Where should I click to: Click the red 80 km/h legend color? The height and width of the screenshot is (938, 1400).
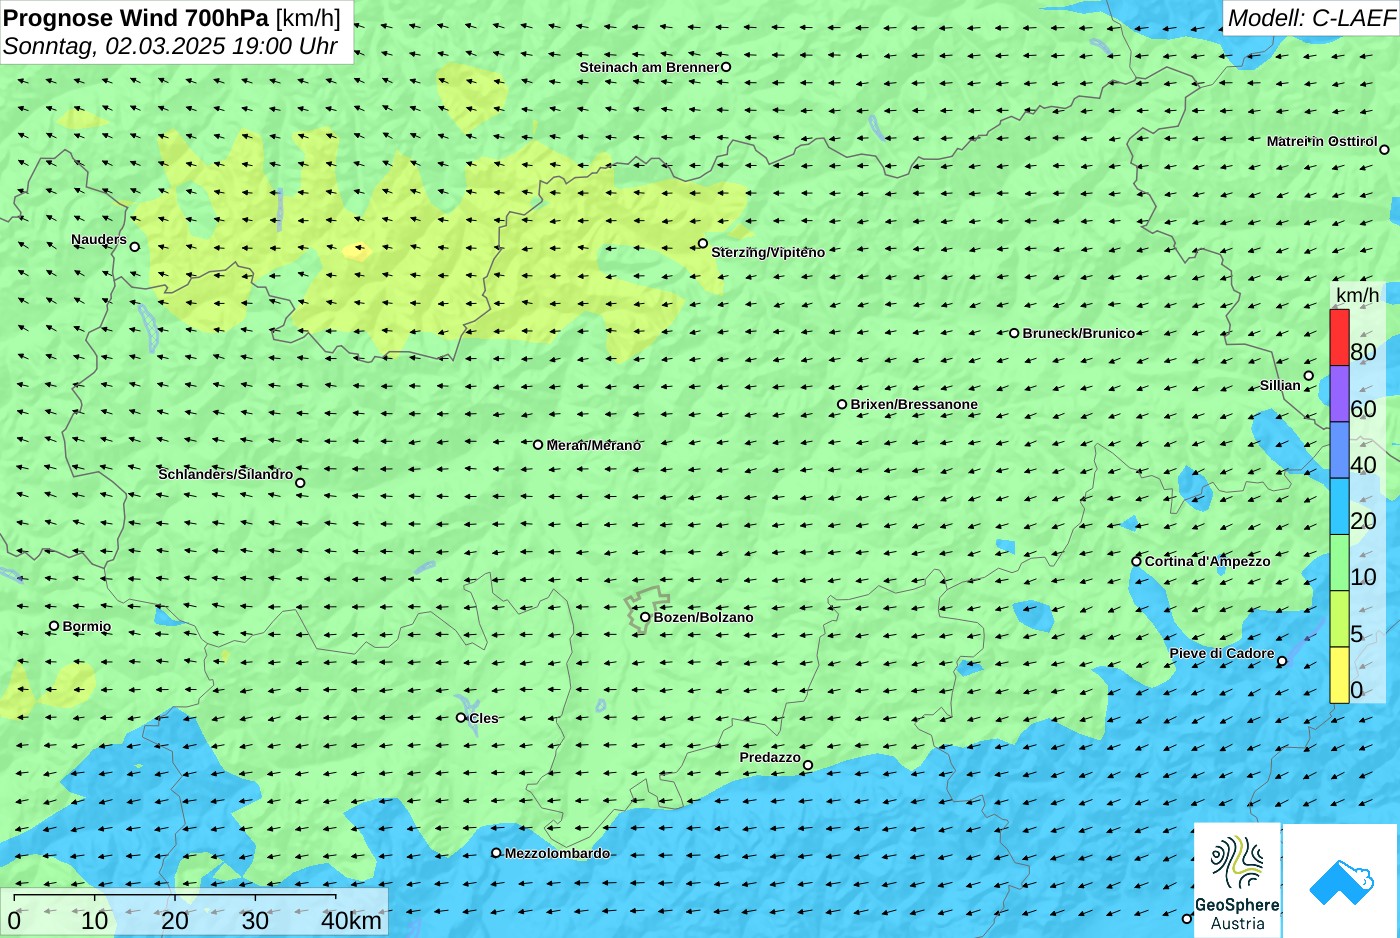tap(1339, 338)
